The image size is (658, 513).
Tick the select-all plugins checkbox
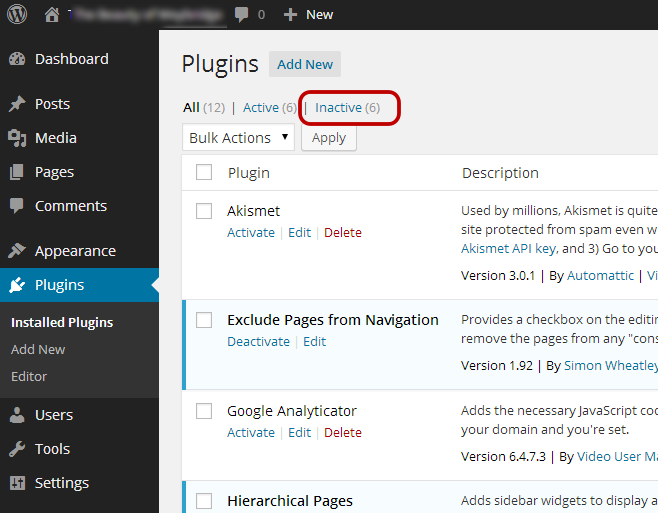coord(204,172)
